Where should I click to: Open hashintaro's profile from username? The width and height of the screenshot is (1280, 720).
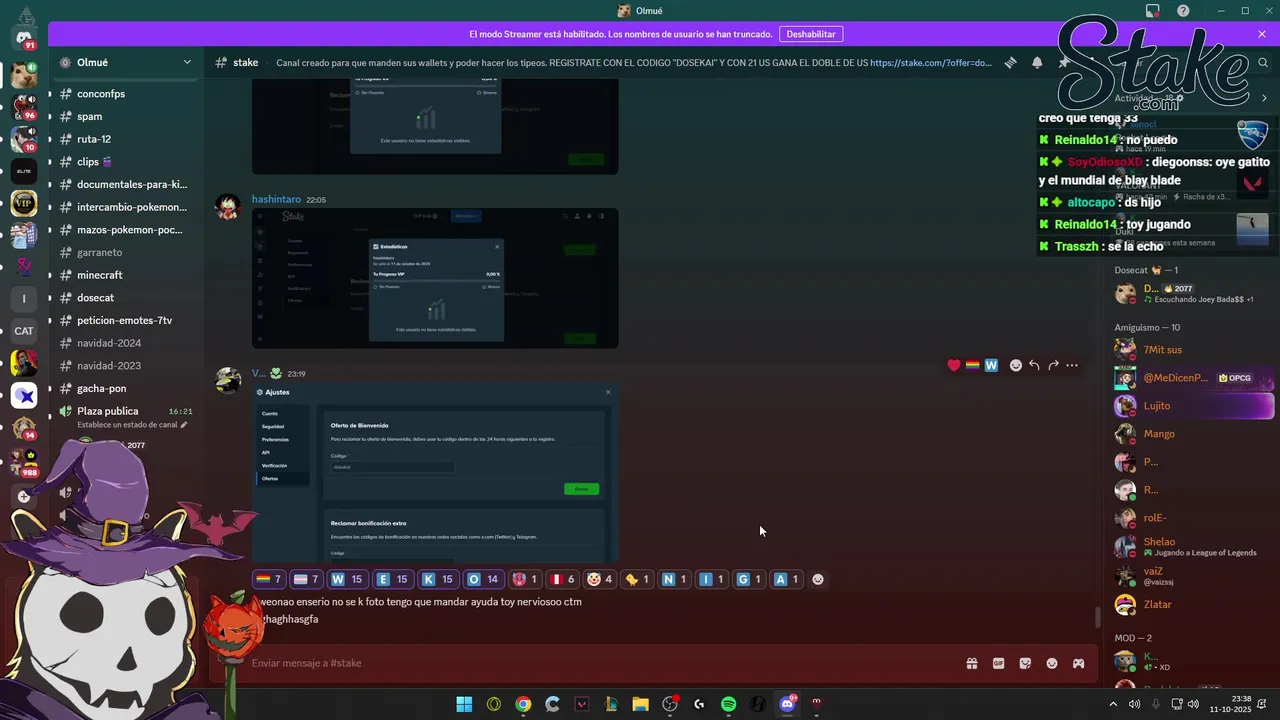point(275,200)
